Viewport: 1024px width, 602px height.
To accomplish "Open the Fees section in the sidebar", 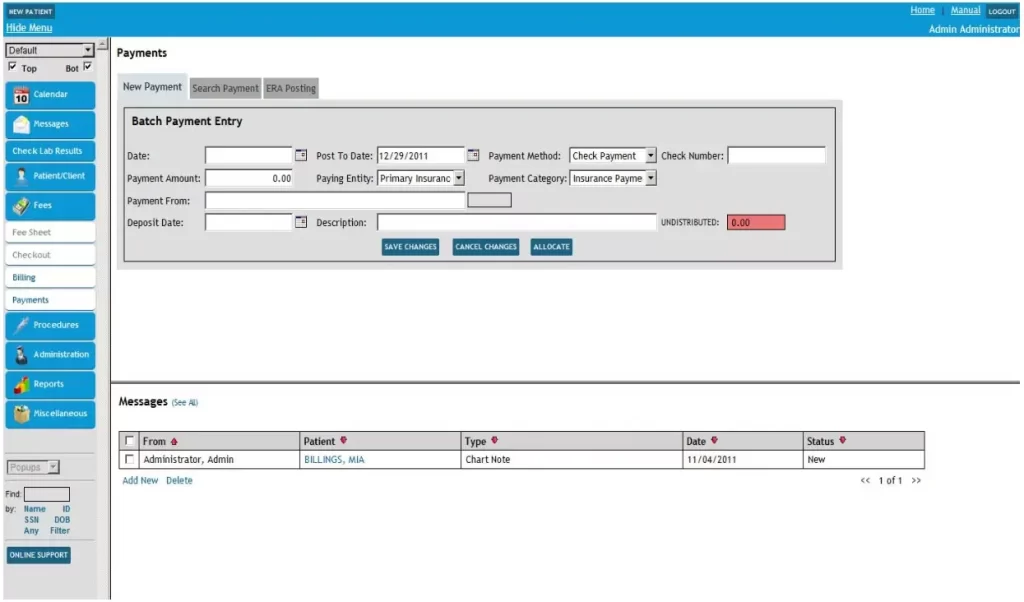I will [x=50, y=205].
